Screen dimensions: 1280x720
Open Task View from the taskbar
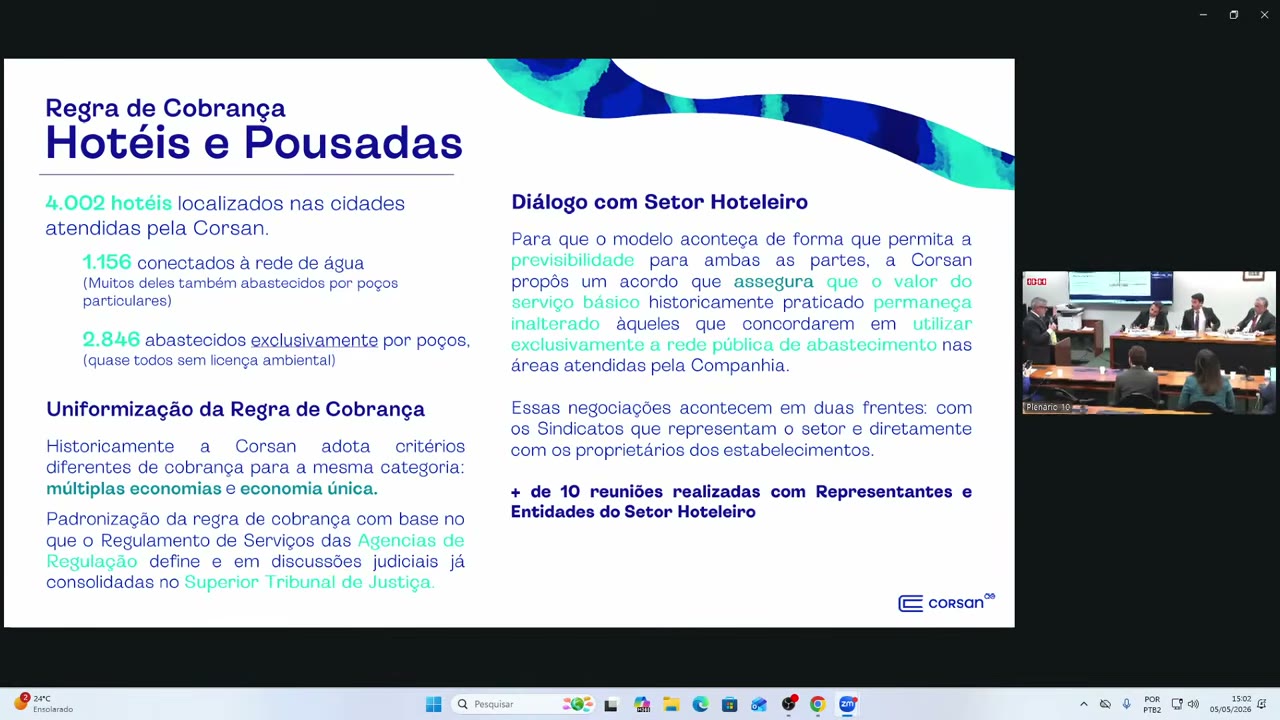pos(611,704)
